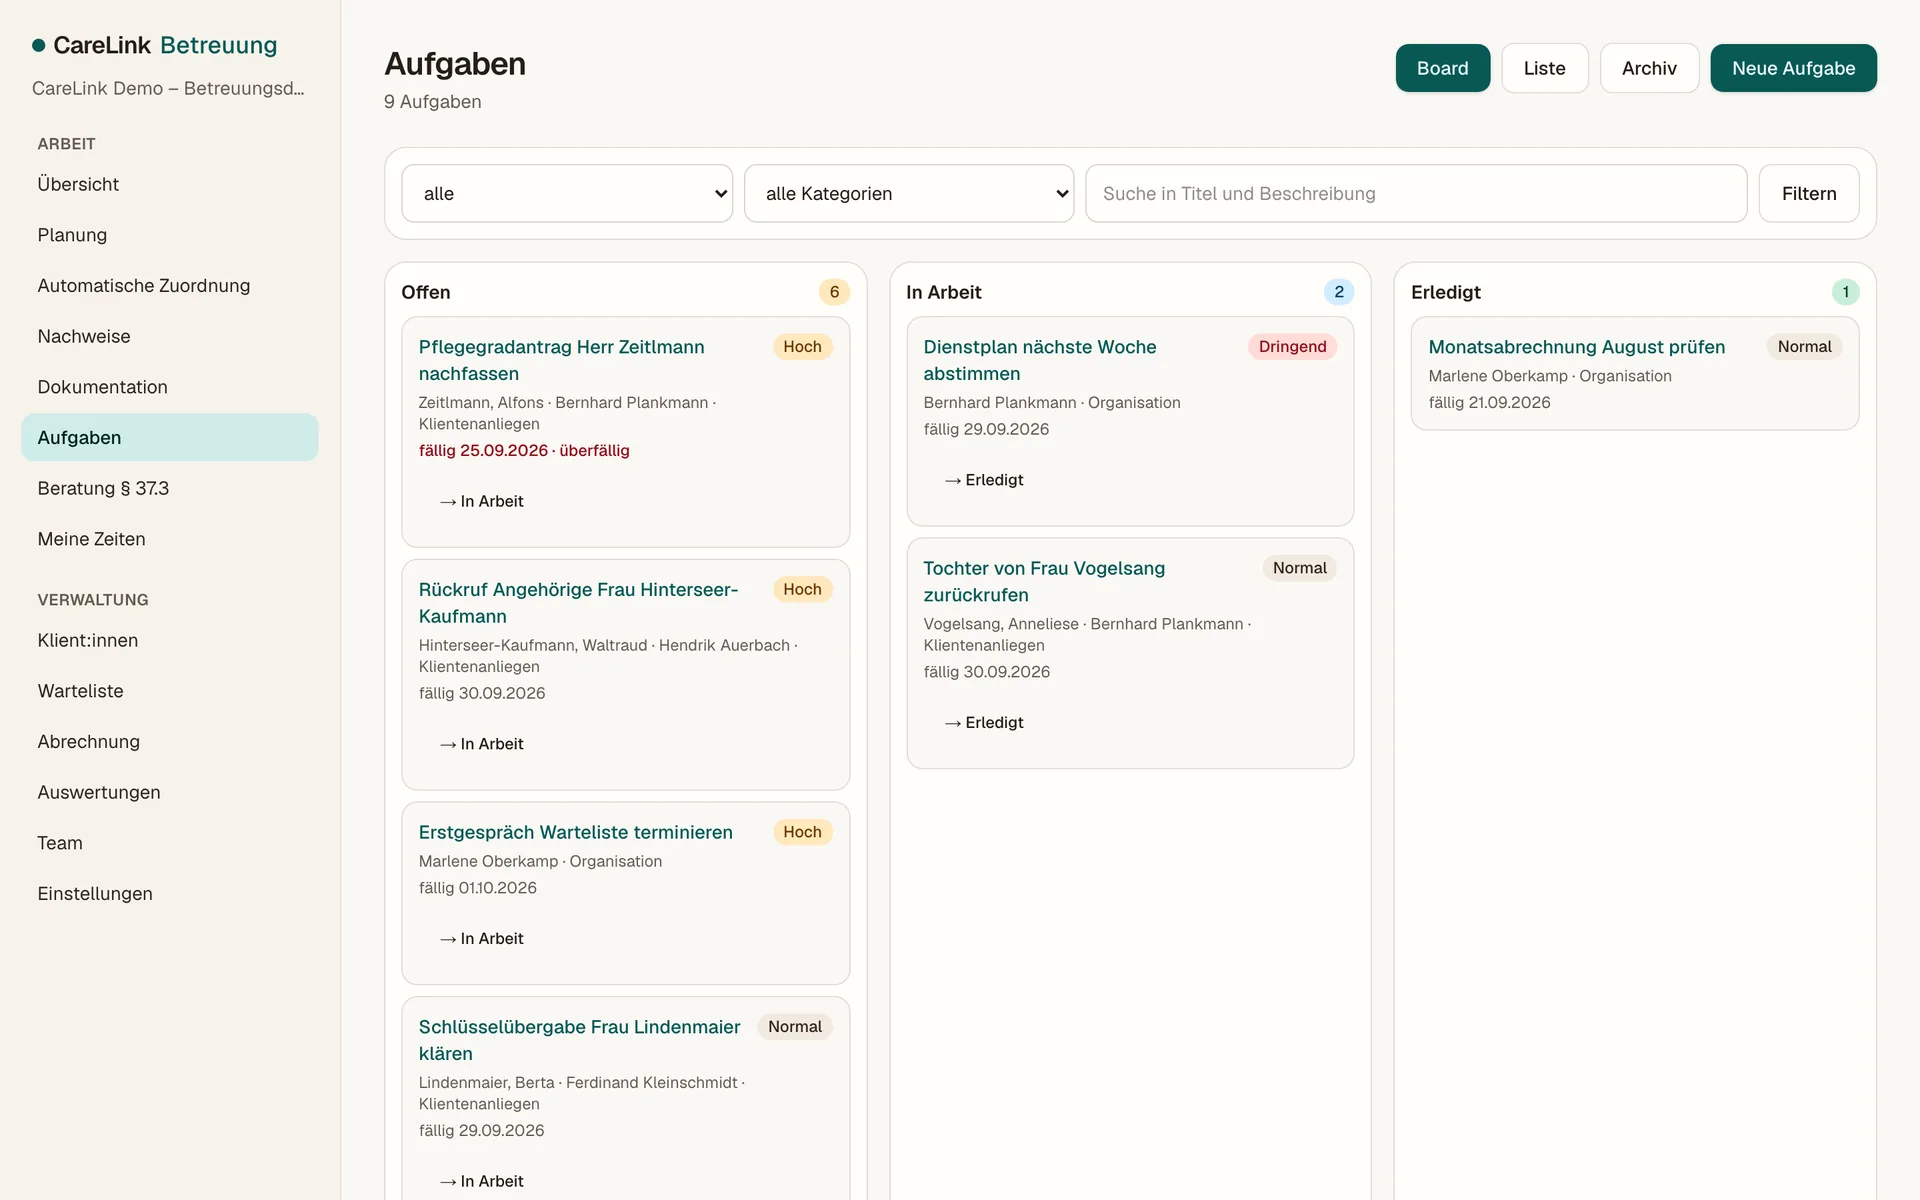Mark Dienstplan task as Erledigt
The image size is (1920, 1200).
click(985, 480)
